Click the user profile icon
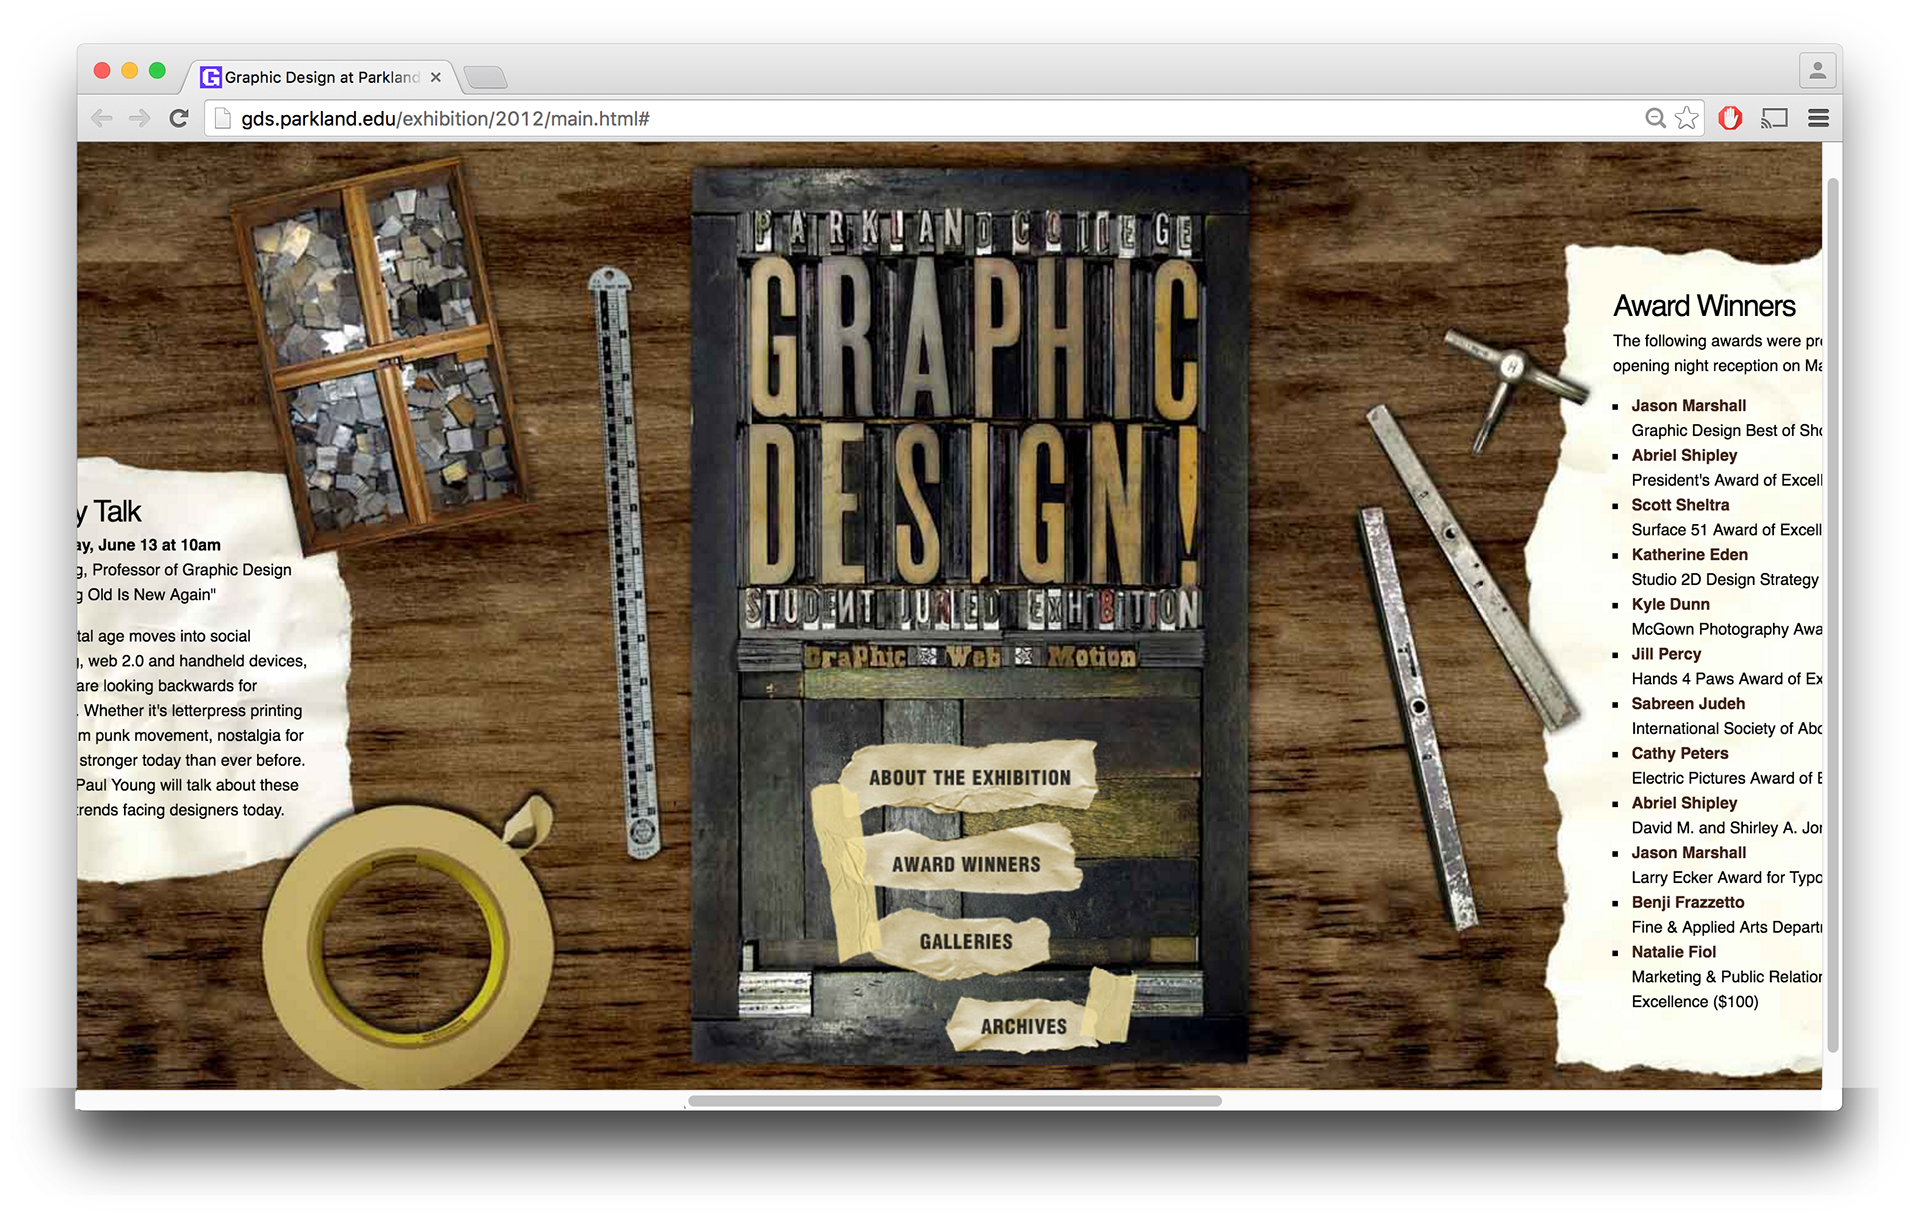Viewport: 1920px width, 1221px height. (1817, 71)
